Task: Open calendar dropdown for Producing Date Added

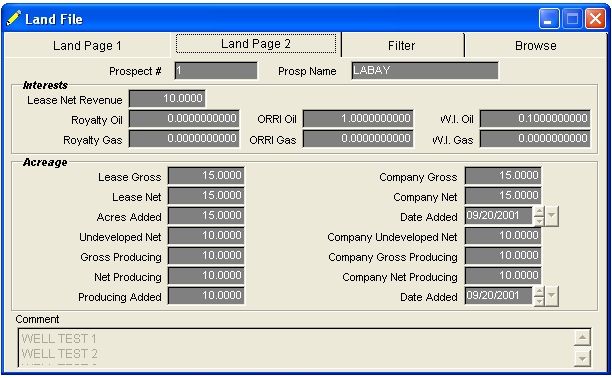Action: [551, 296]
